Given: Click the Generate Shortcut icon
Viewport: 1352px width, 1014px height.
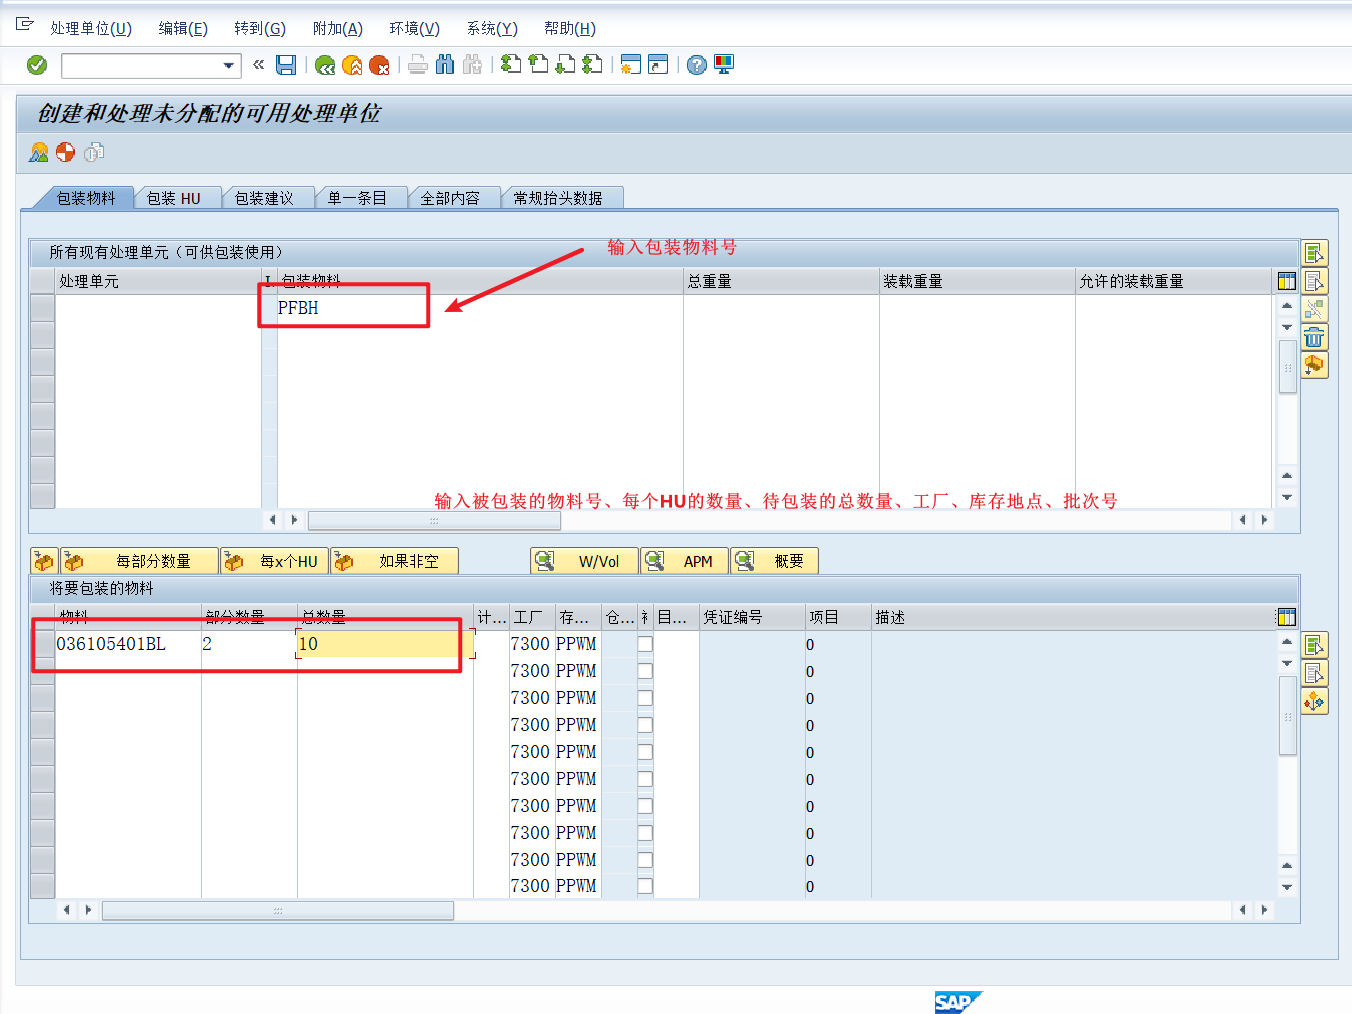Looking at the screenshot, I should tap(658, 65).
